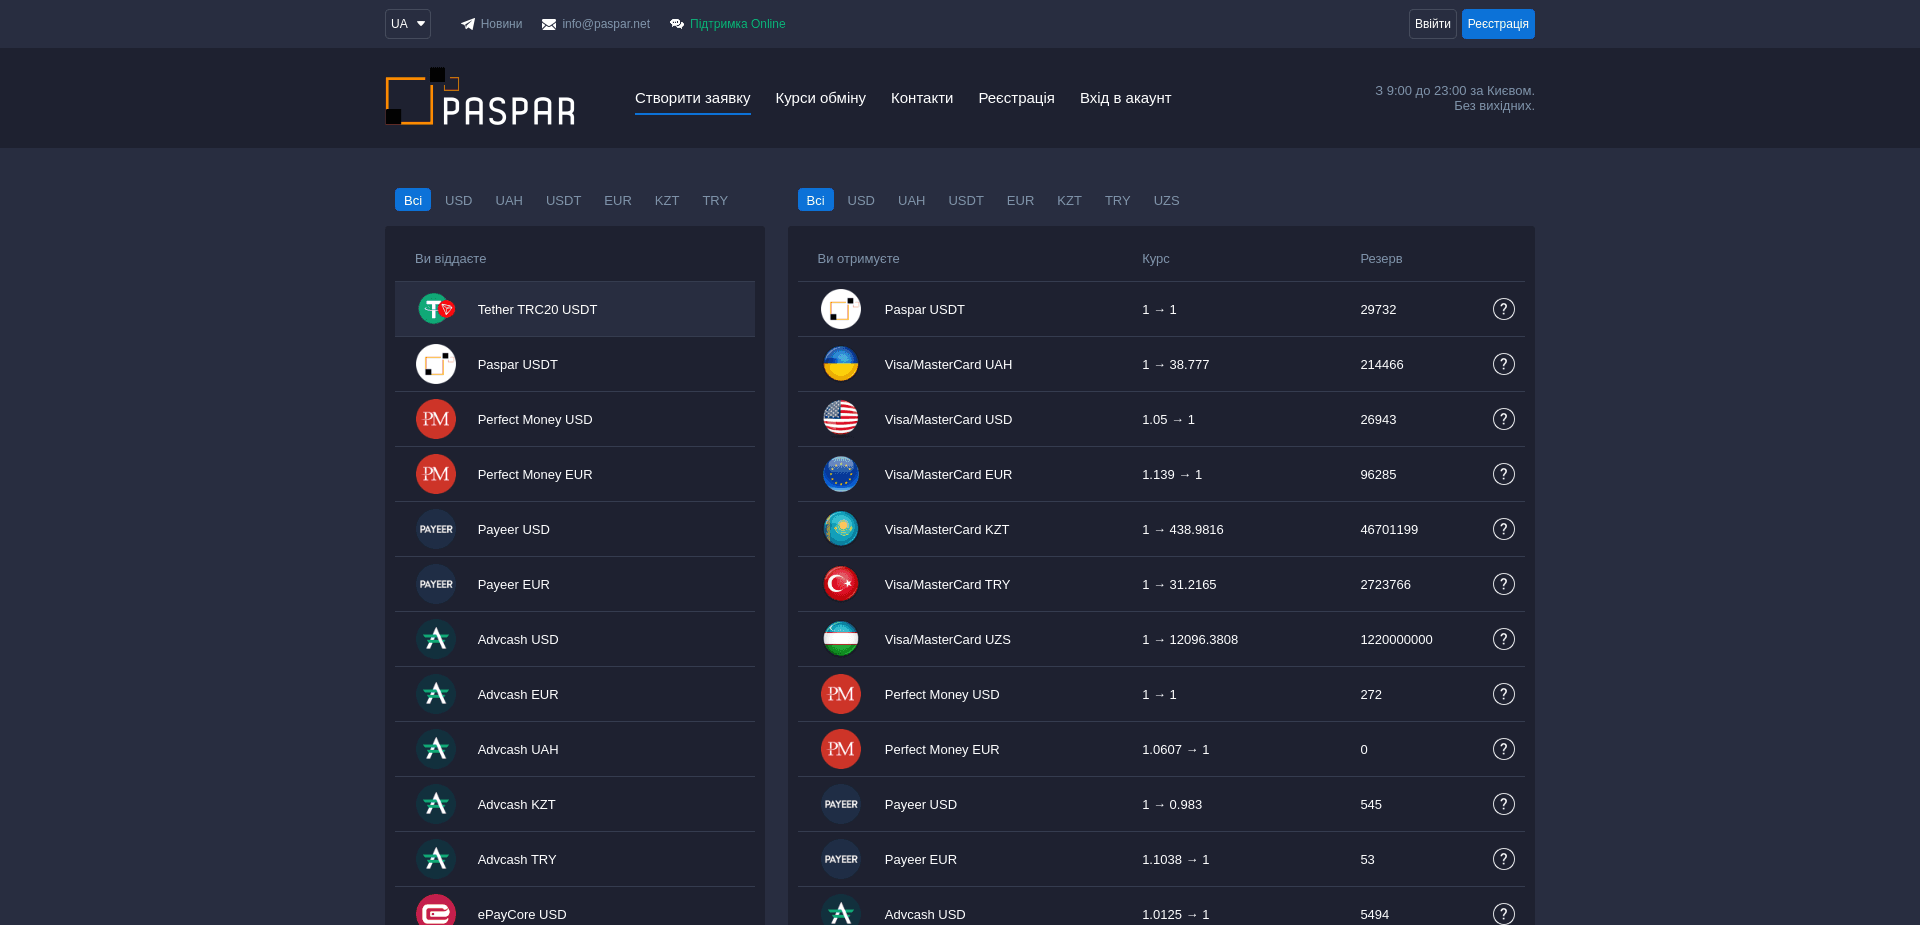1920x925 pixels.
Task: Select the UZS filter in the right column
Action: 1166,200
